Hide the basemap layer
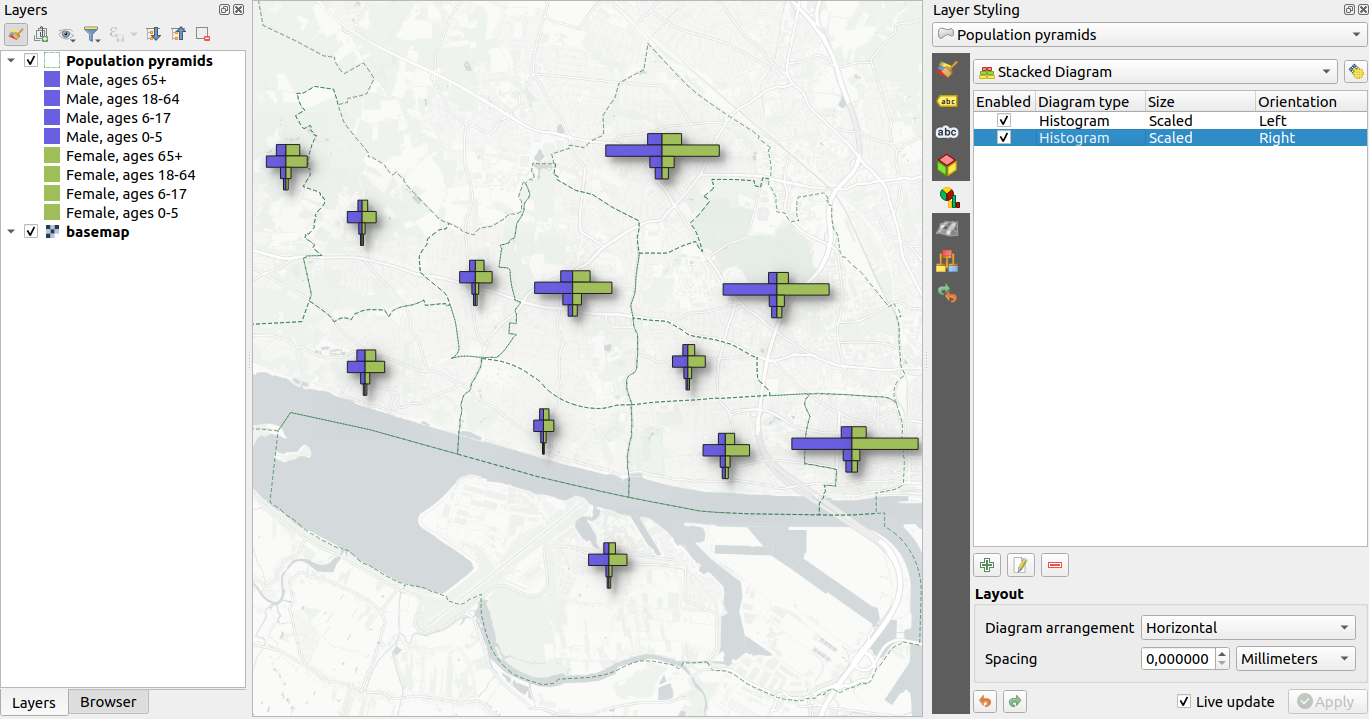This screenshot has width=1369, height=719. pyautogui.click(x=30, y=231)
